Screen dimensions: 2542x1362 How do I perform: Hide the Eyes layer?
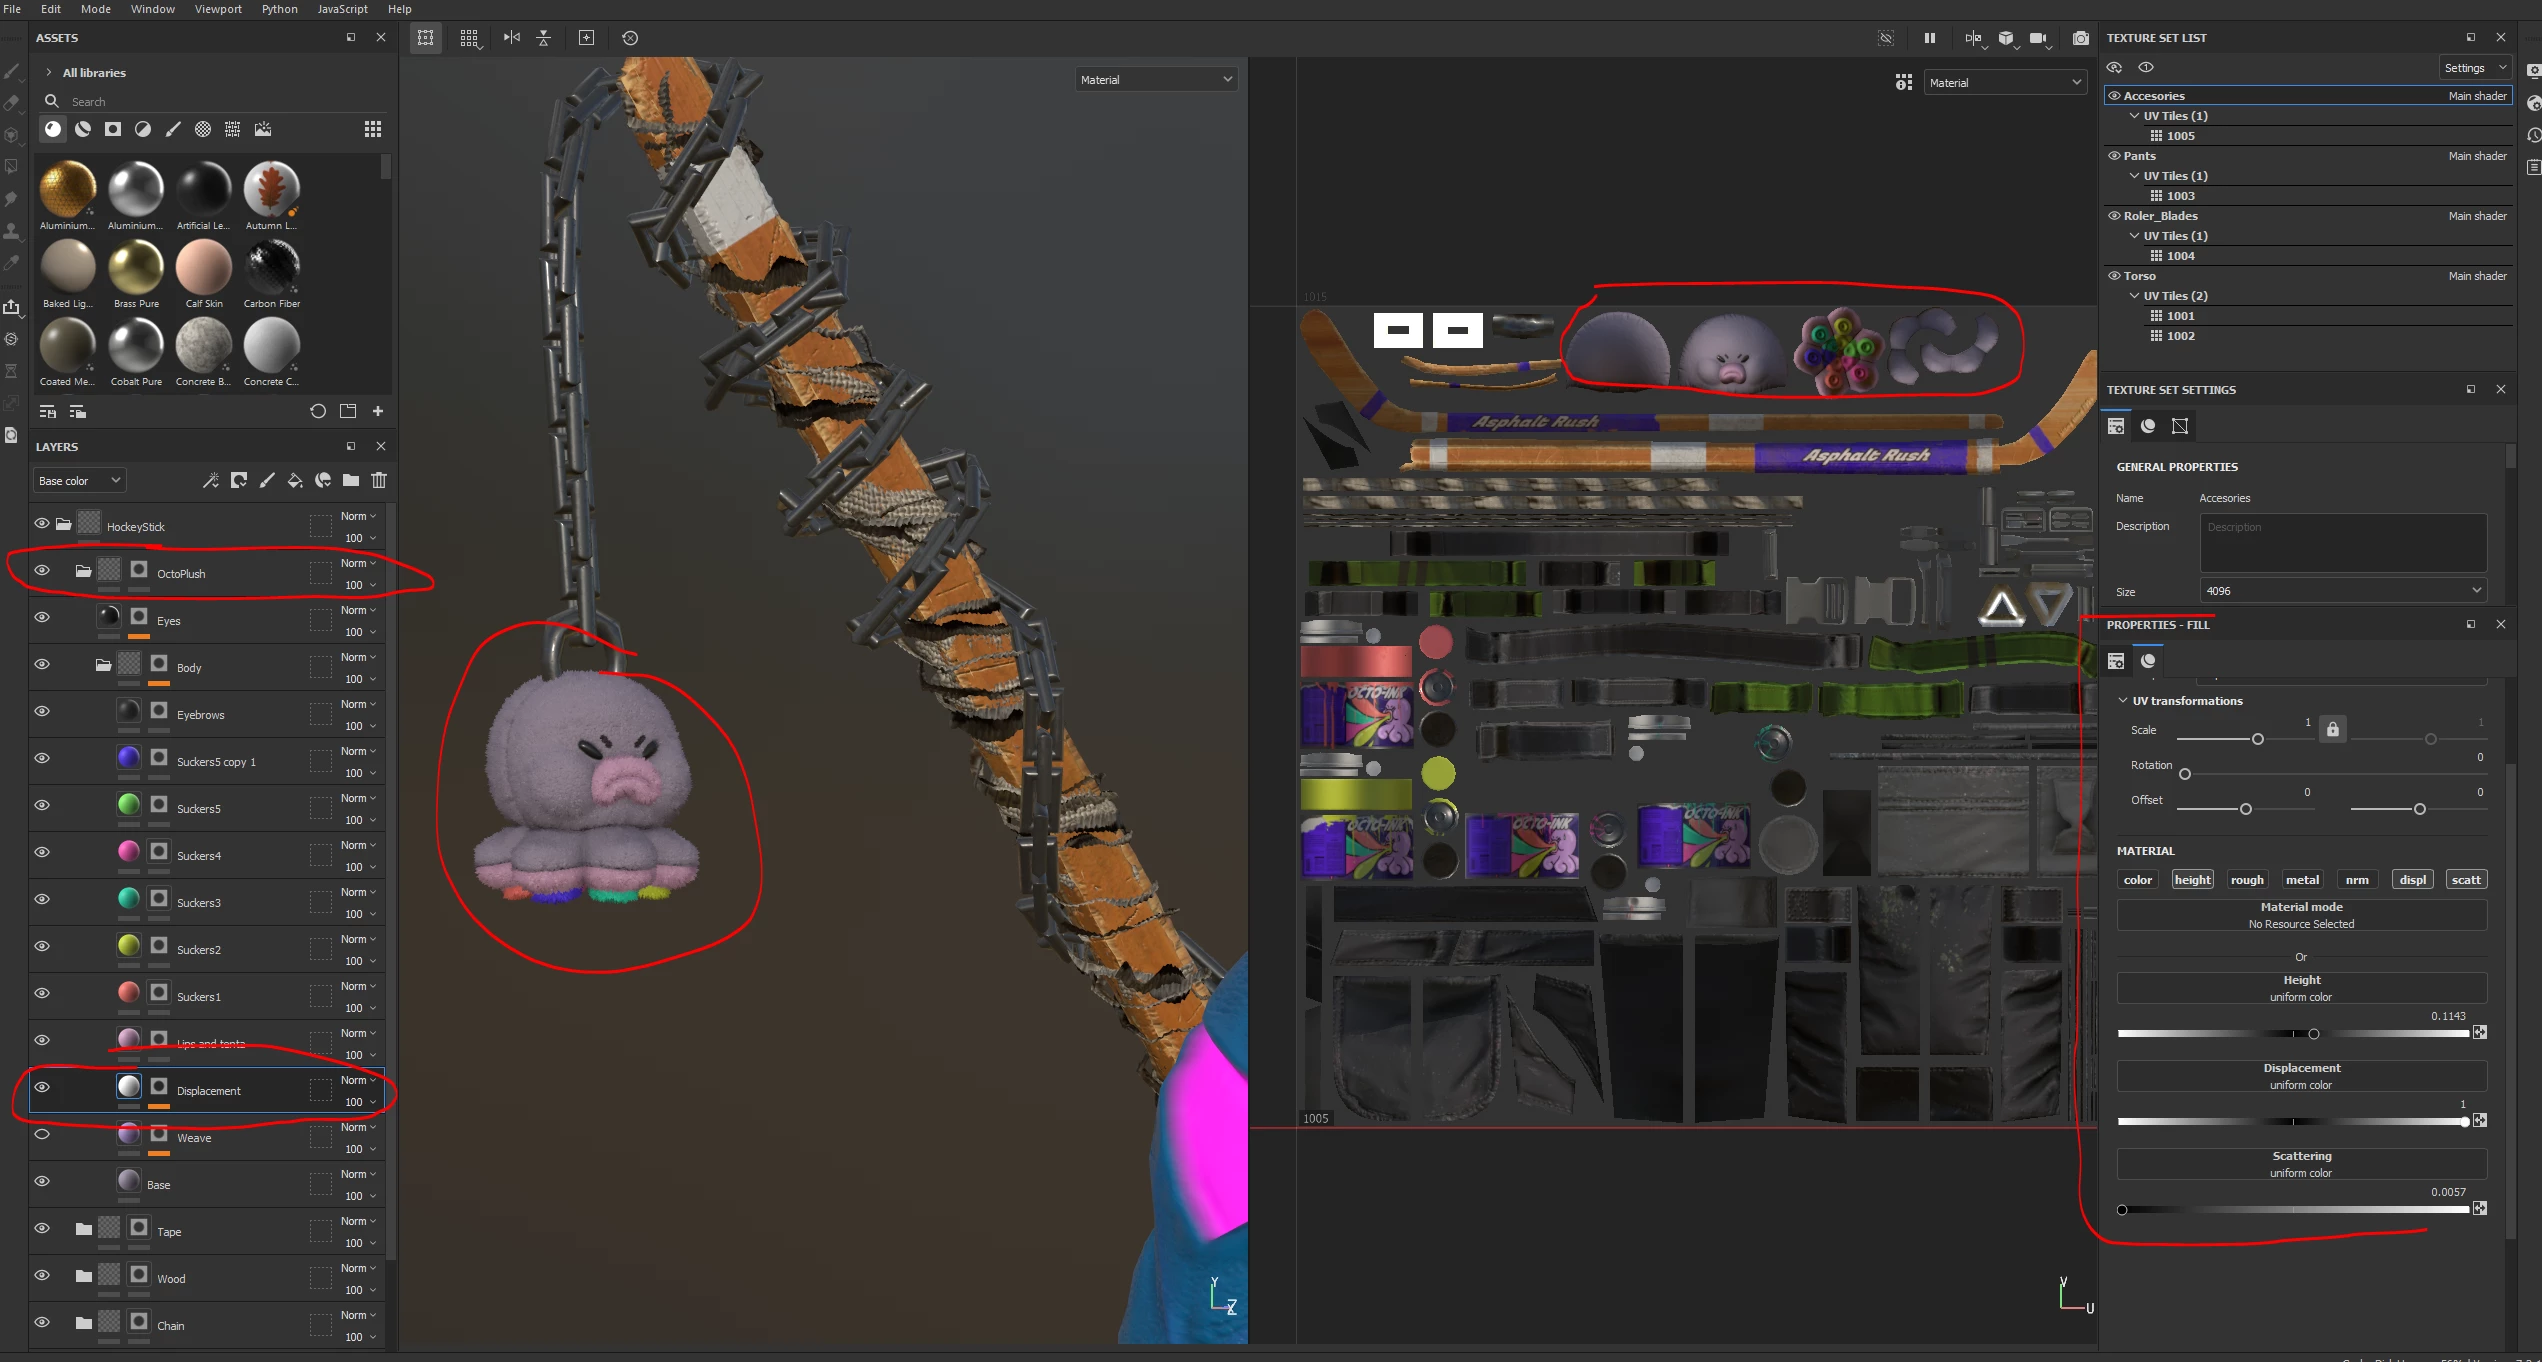coord(42,617)
